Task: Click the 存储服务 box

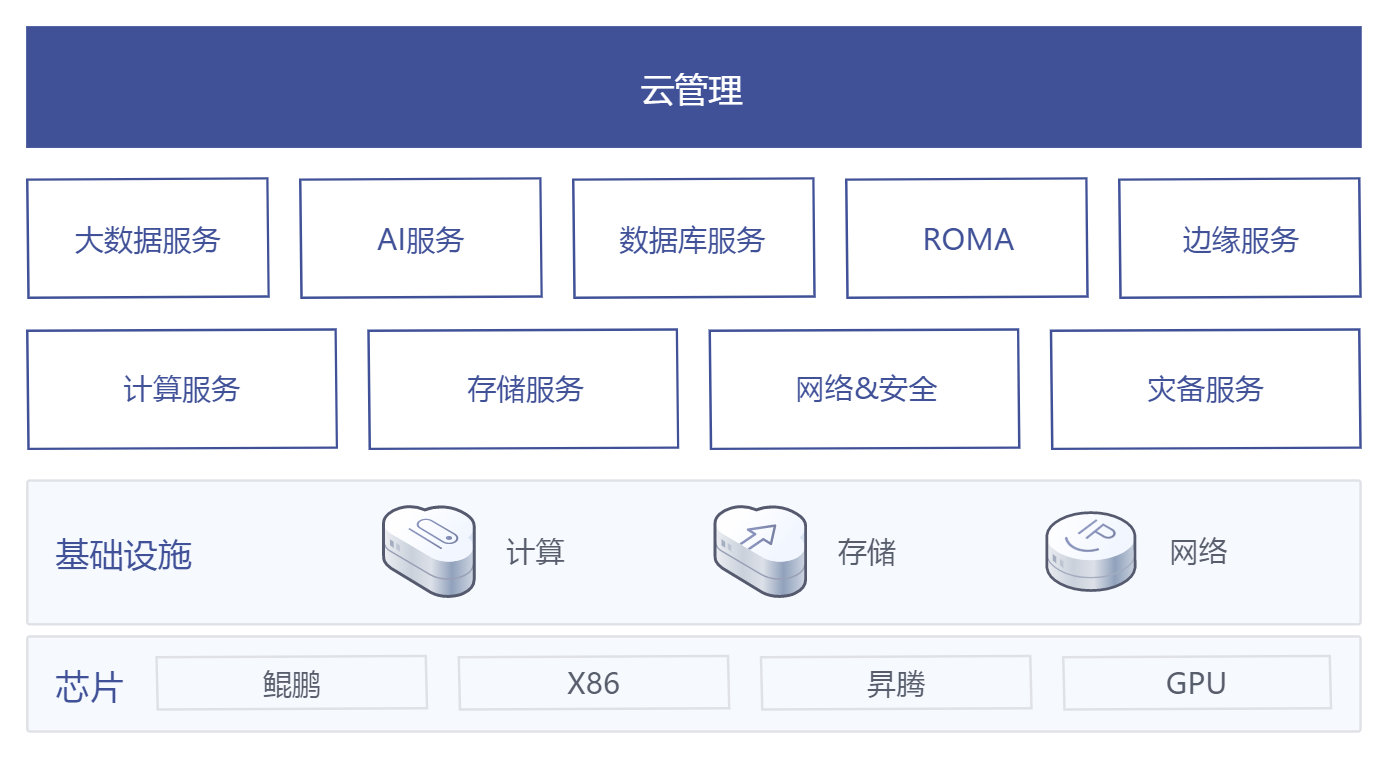Action: [x=523, y=389]
